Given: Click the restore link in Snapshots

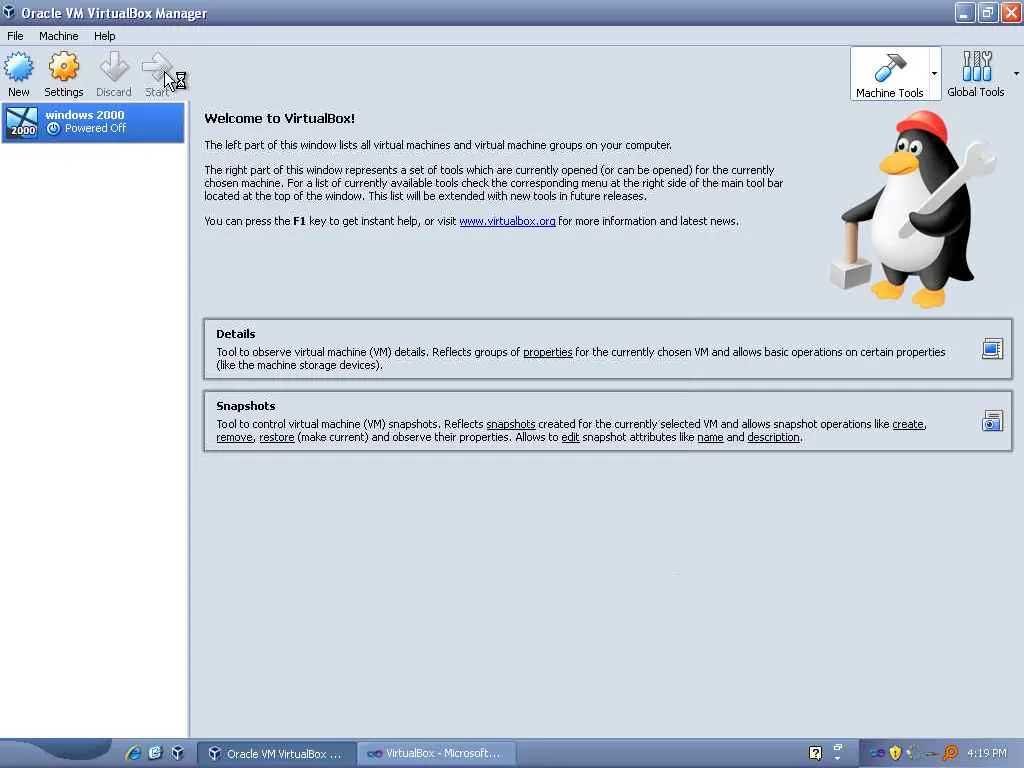Looking at the screenshot, I should (x=277, y=438).
